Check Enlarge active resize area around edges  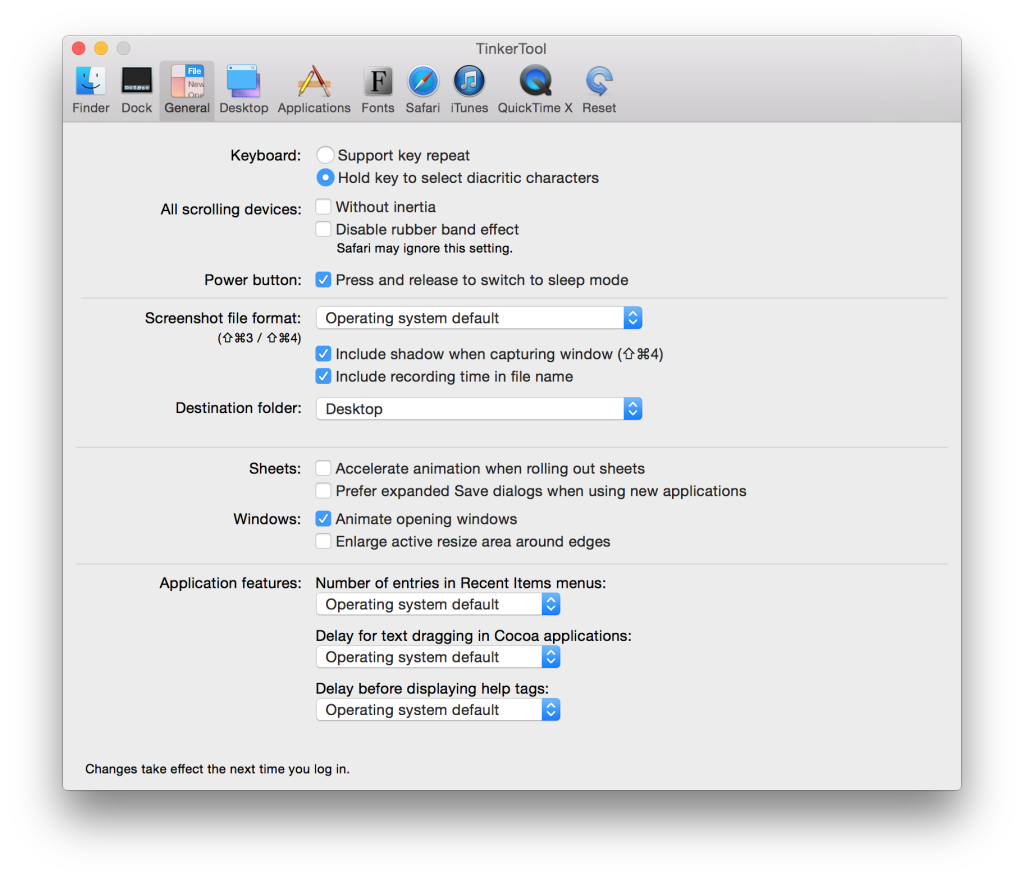click(x=324, y=541)
